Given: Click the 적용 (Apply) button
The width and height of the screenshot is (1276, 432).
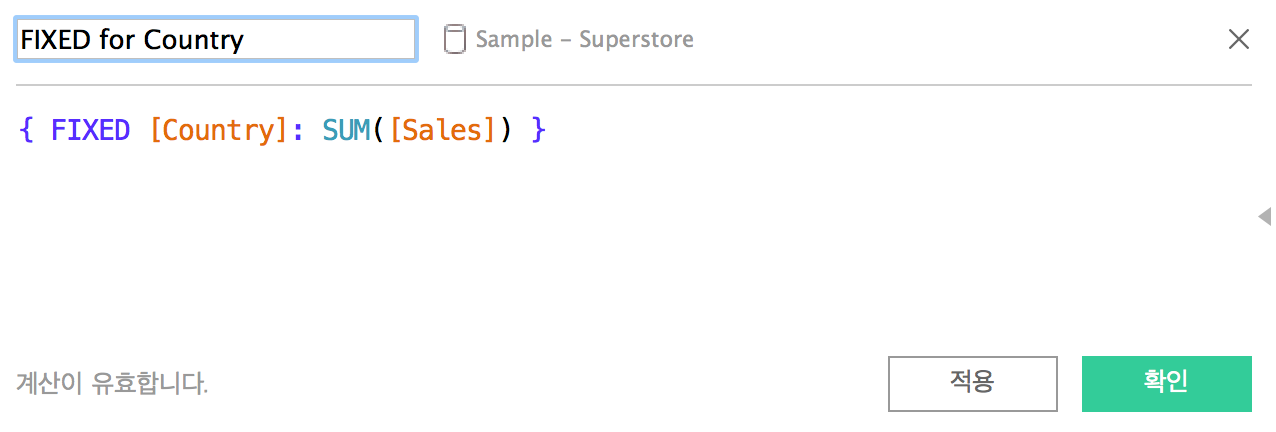Looking at the screenshot, I should pos(972,383).
